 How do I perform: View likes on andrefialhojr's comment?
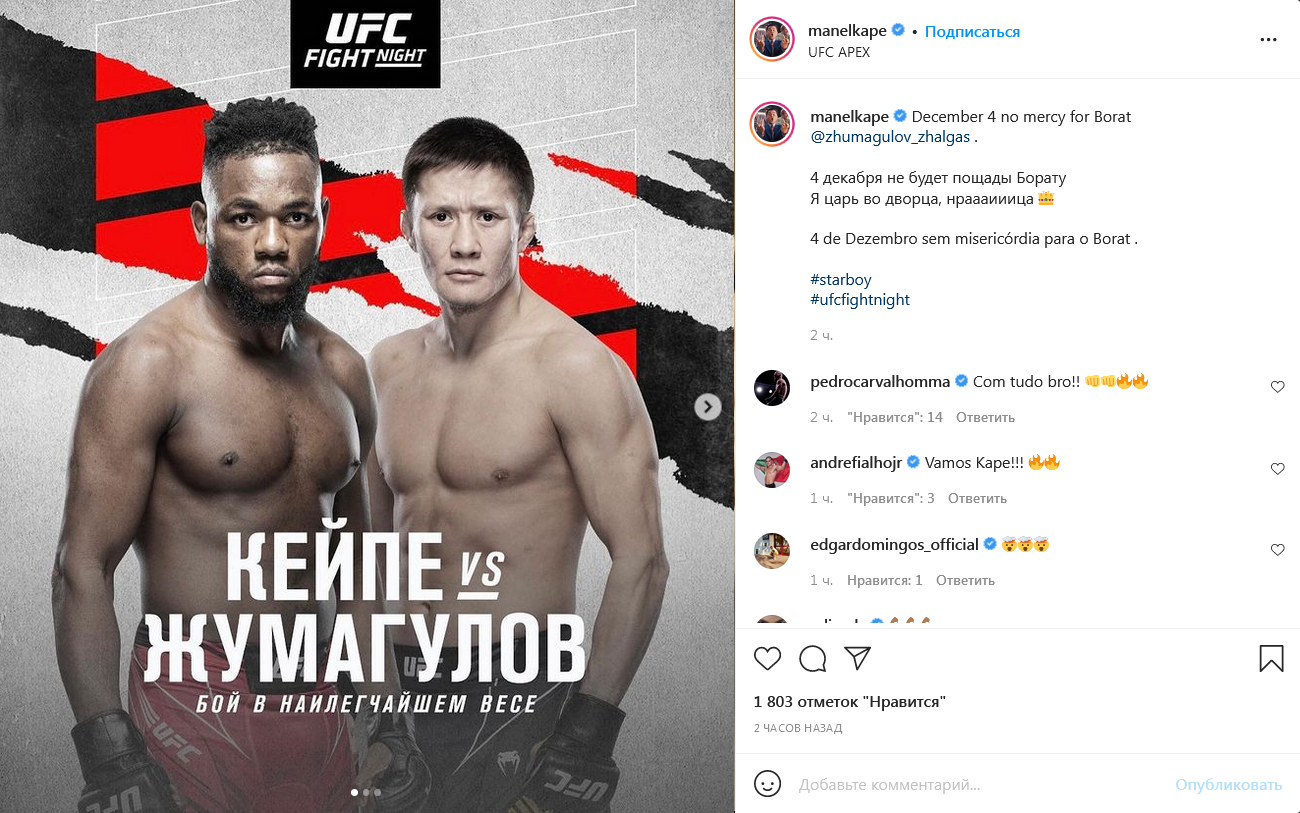(x=891, y=498)
